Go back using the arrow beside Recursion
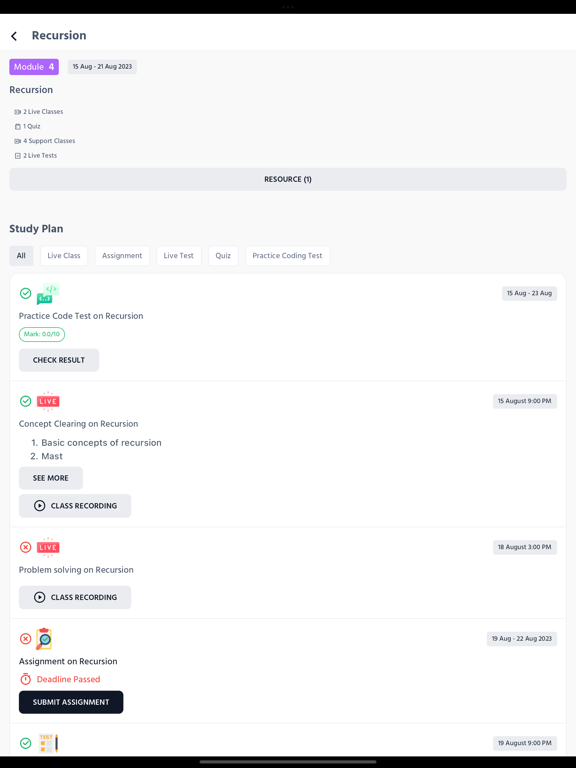576x768 pixels. [14, 36]
